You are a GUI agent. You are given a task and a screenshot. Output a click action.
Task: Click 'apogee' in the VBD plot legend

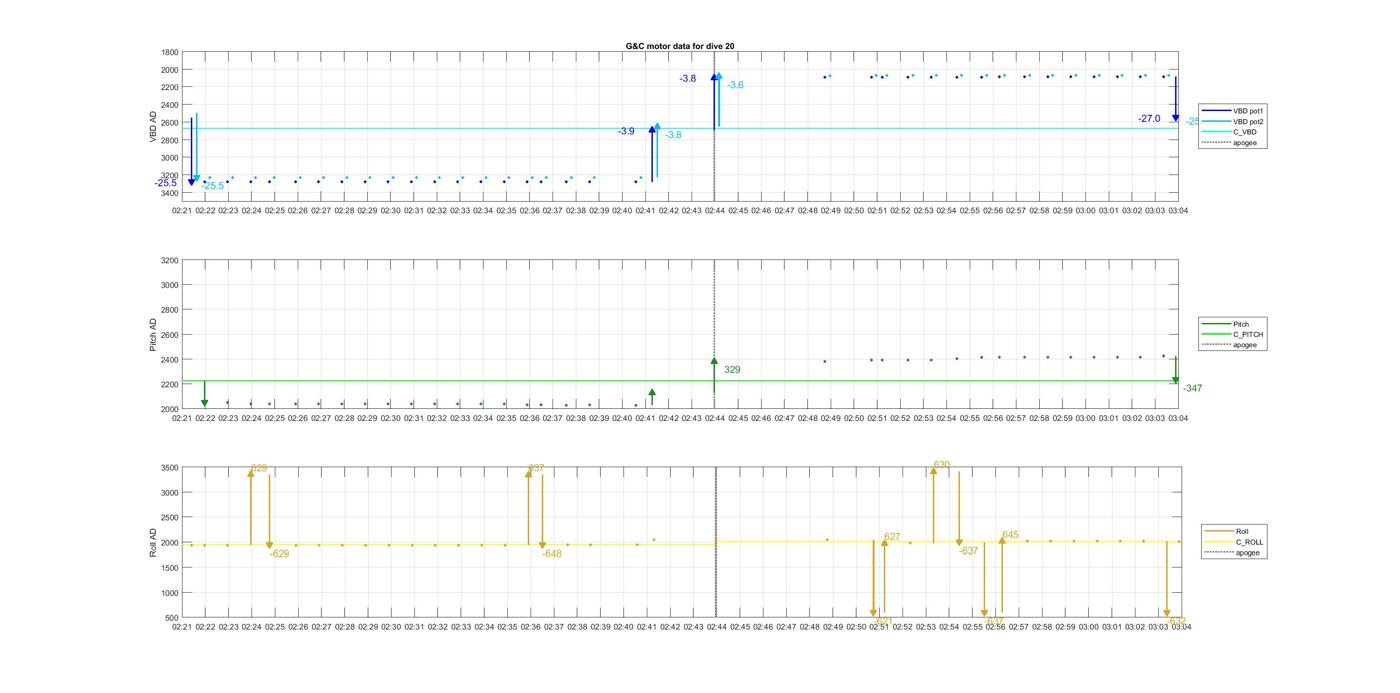pos(1233,142)
